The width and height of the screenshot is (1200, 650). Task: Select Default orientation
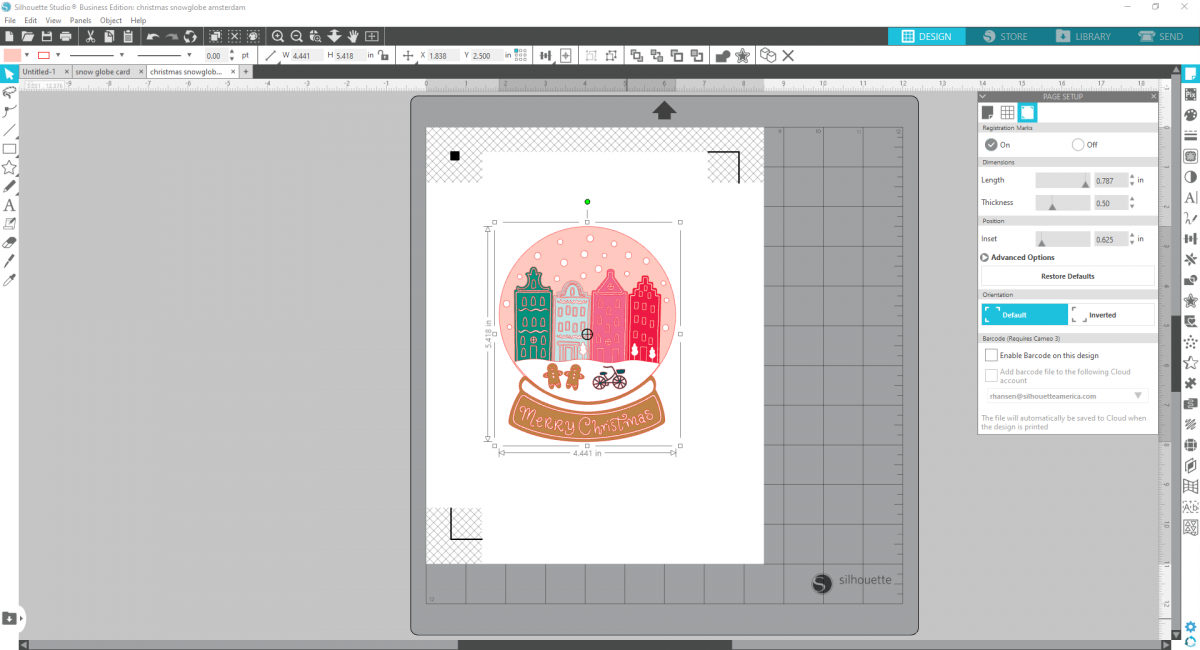pyautogui.click(x=1023, y=314)
